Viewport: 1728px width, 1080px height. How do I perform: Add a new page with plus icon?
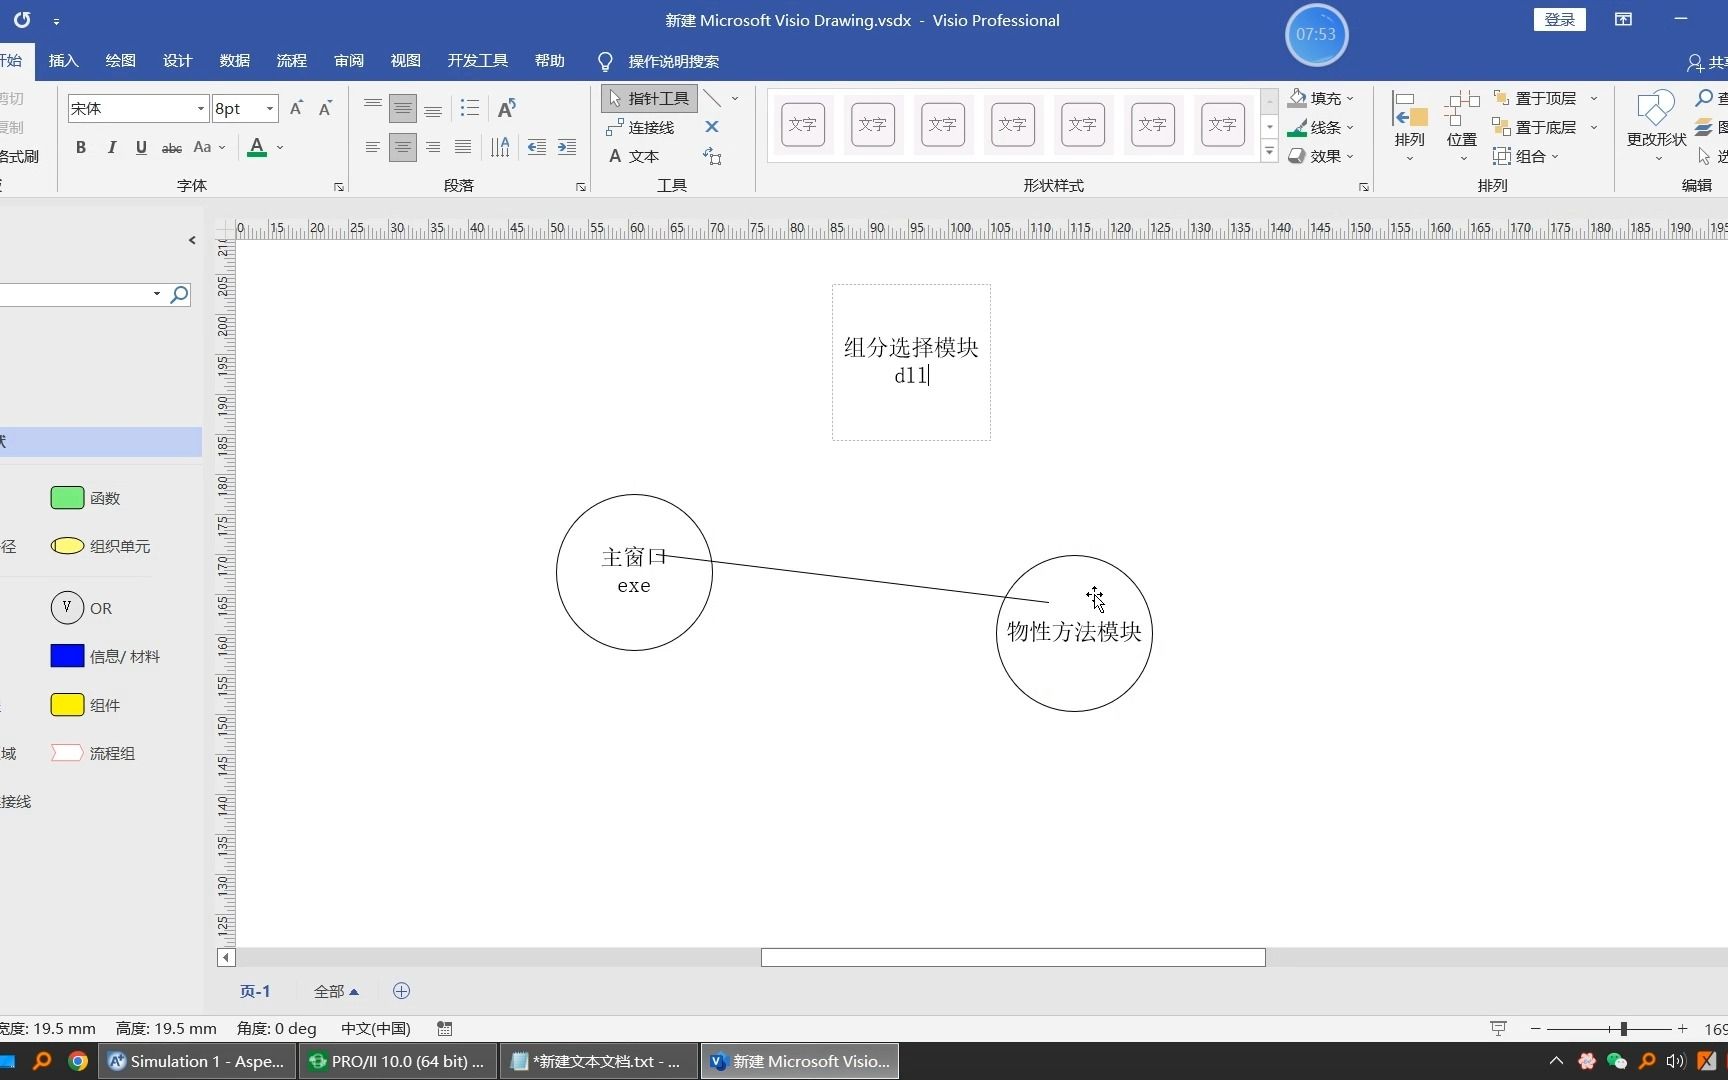pos(401,991)
